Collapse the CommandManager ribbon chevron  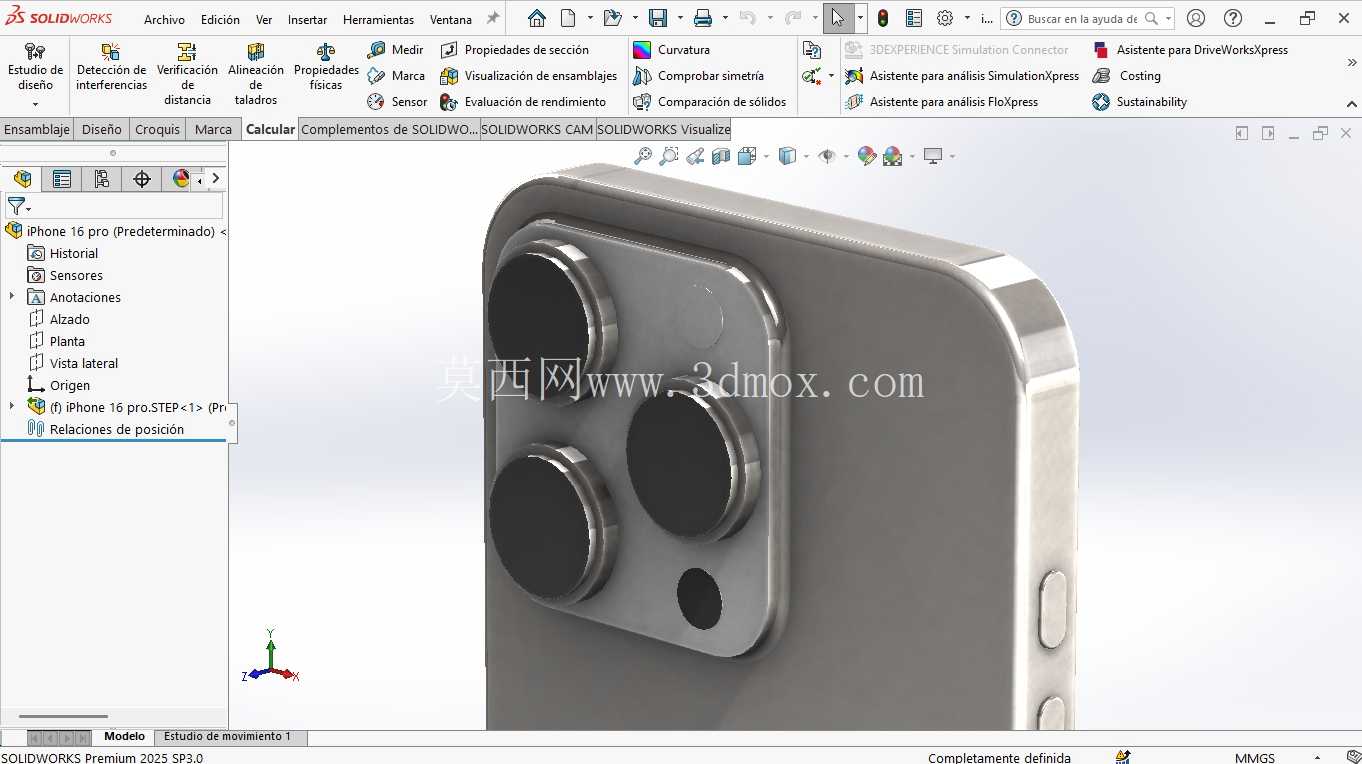[x=1351, y=104]
